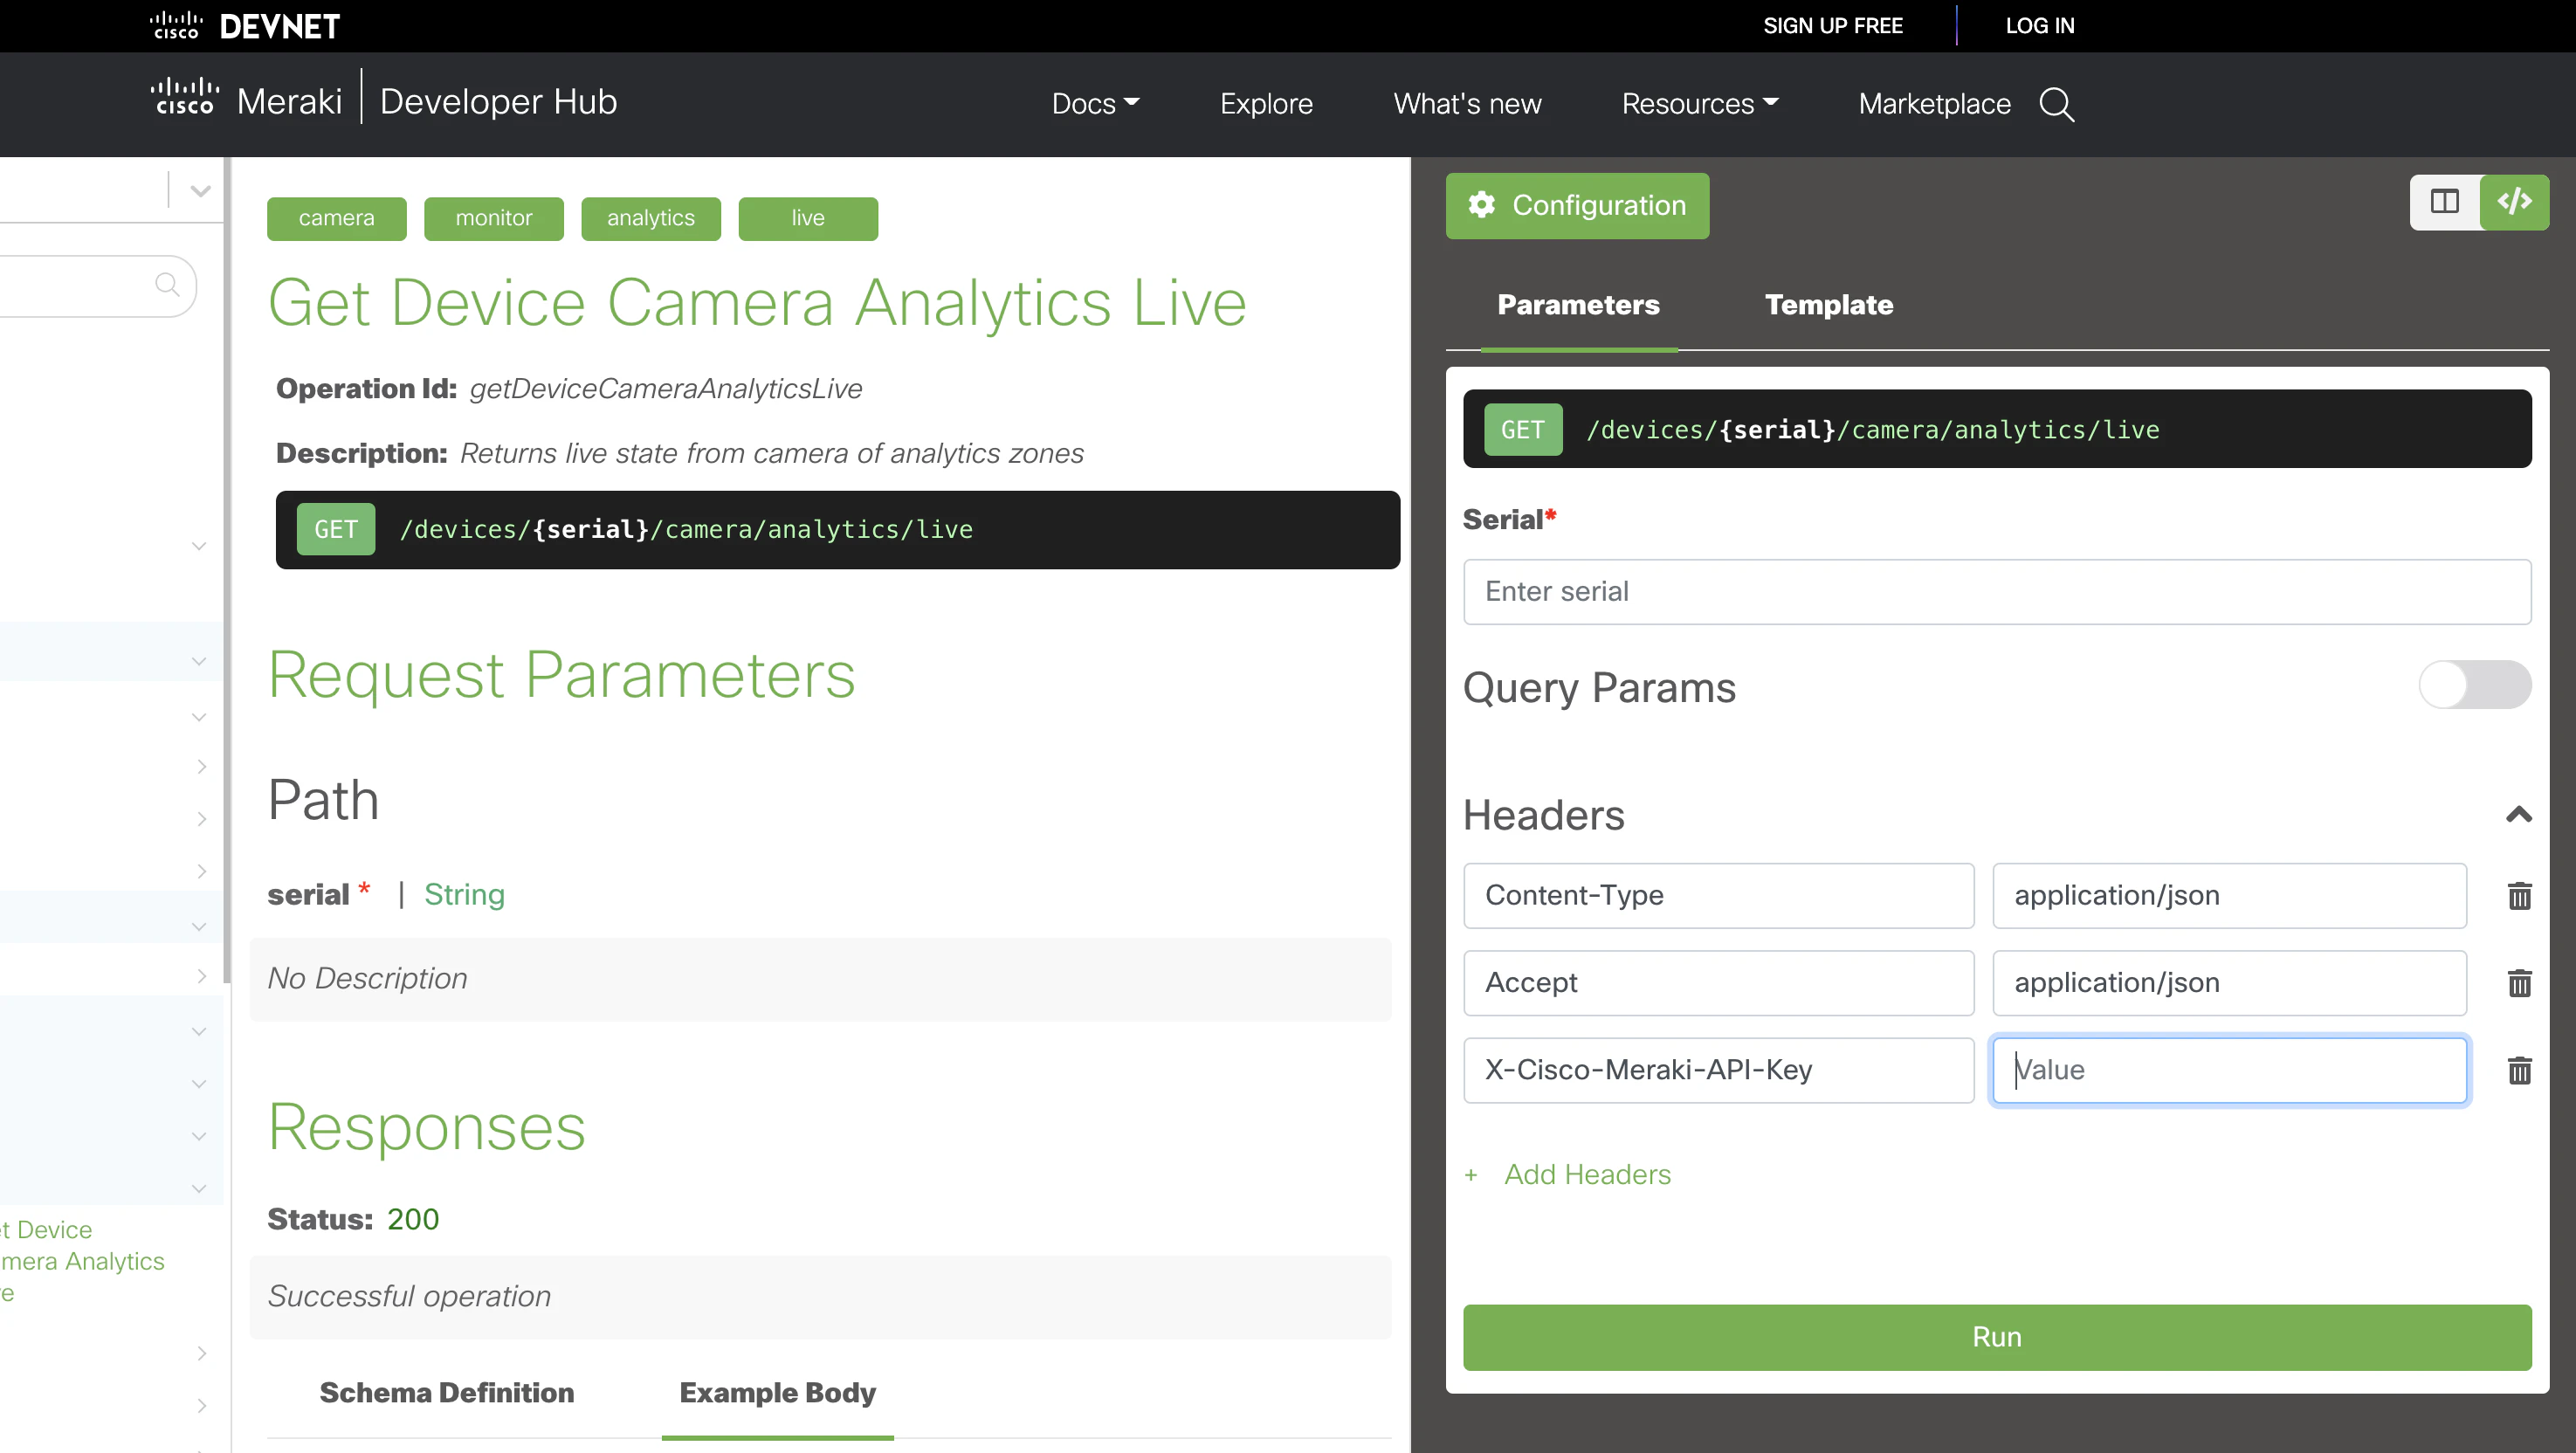This screenshot has width=2576, height=1453.
Task: Toggle the Query Params switch
Action: (2474, 686)
